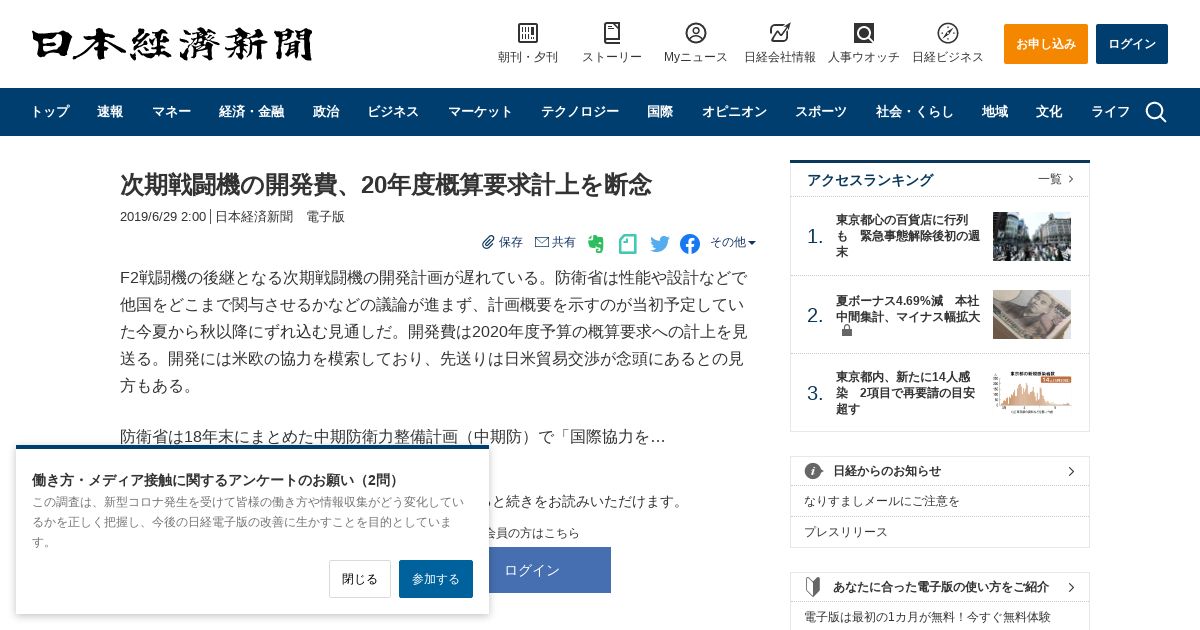Dismiss survey with 閉じる button
Viewport: 1200px width, 630px height.
pyautogui.click(x=360, y=579)
